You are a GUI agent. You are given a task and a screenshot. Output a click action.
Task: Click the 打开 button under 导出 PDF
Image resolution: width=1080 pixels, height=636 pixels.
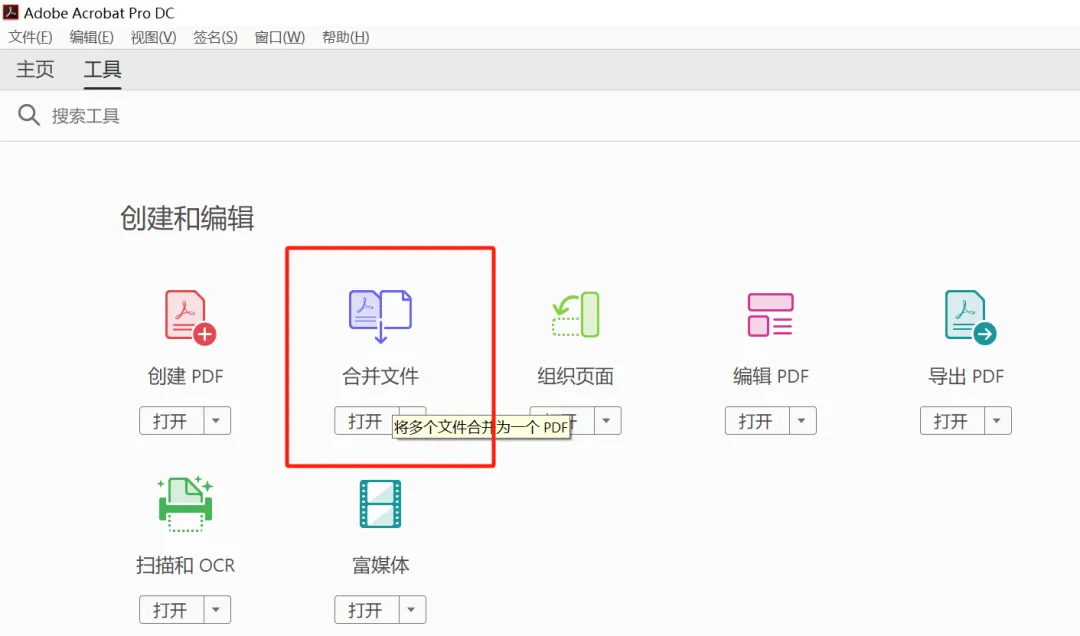click(952, 420)
